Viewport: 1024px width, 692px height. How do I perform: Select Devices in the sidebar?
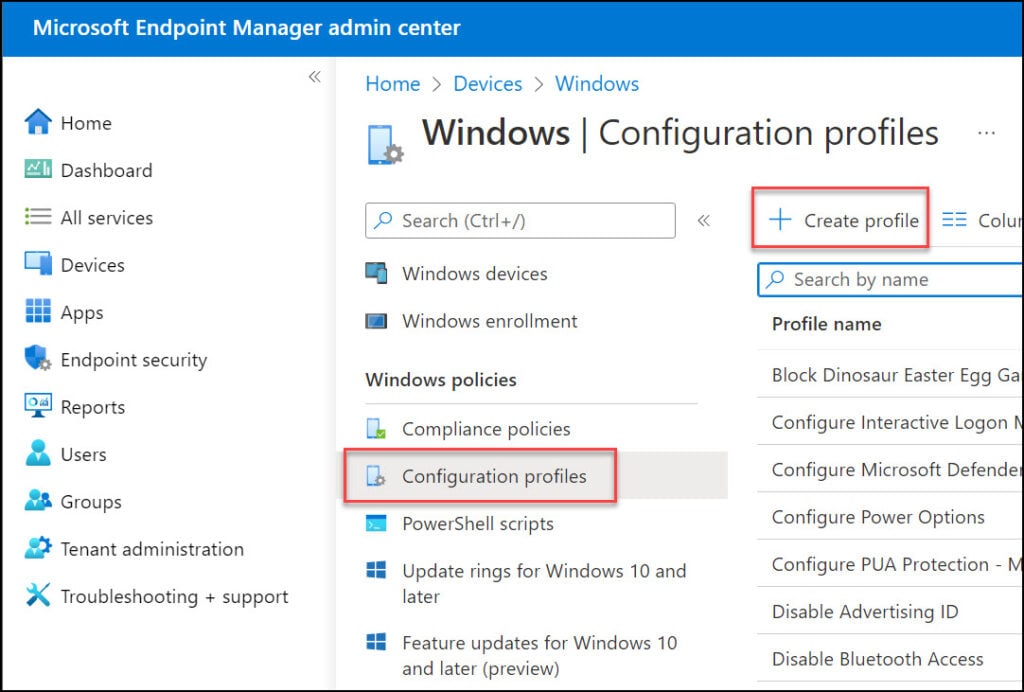(x=93, y=265)
